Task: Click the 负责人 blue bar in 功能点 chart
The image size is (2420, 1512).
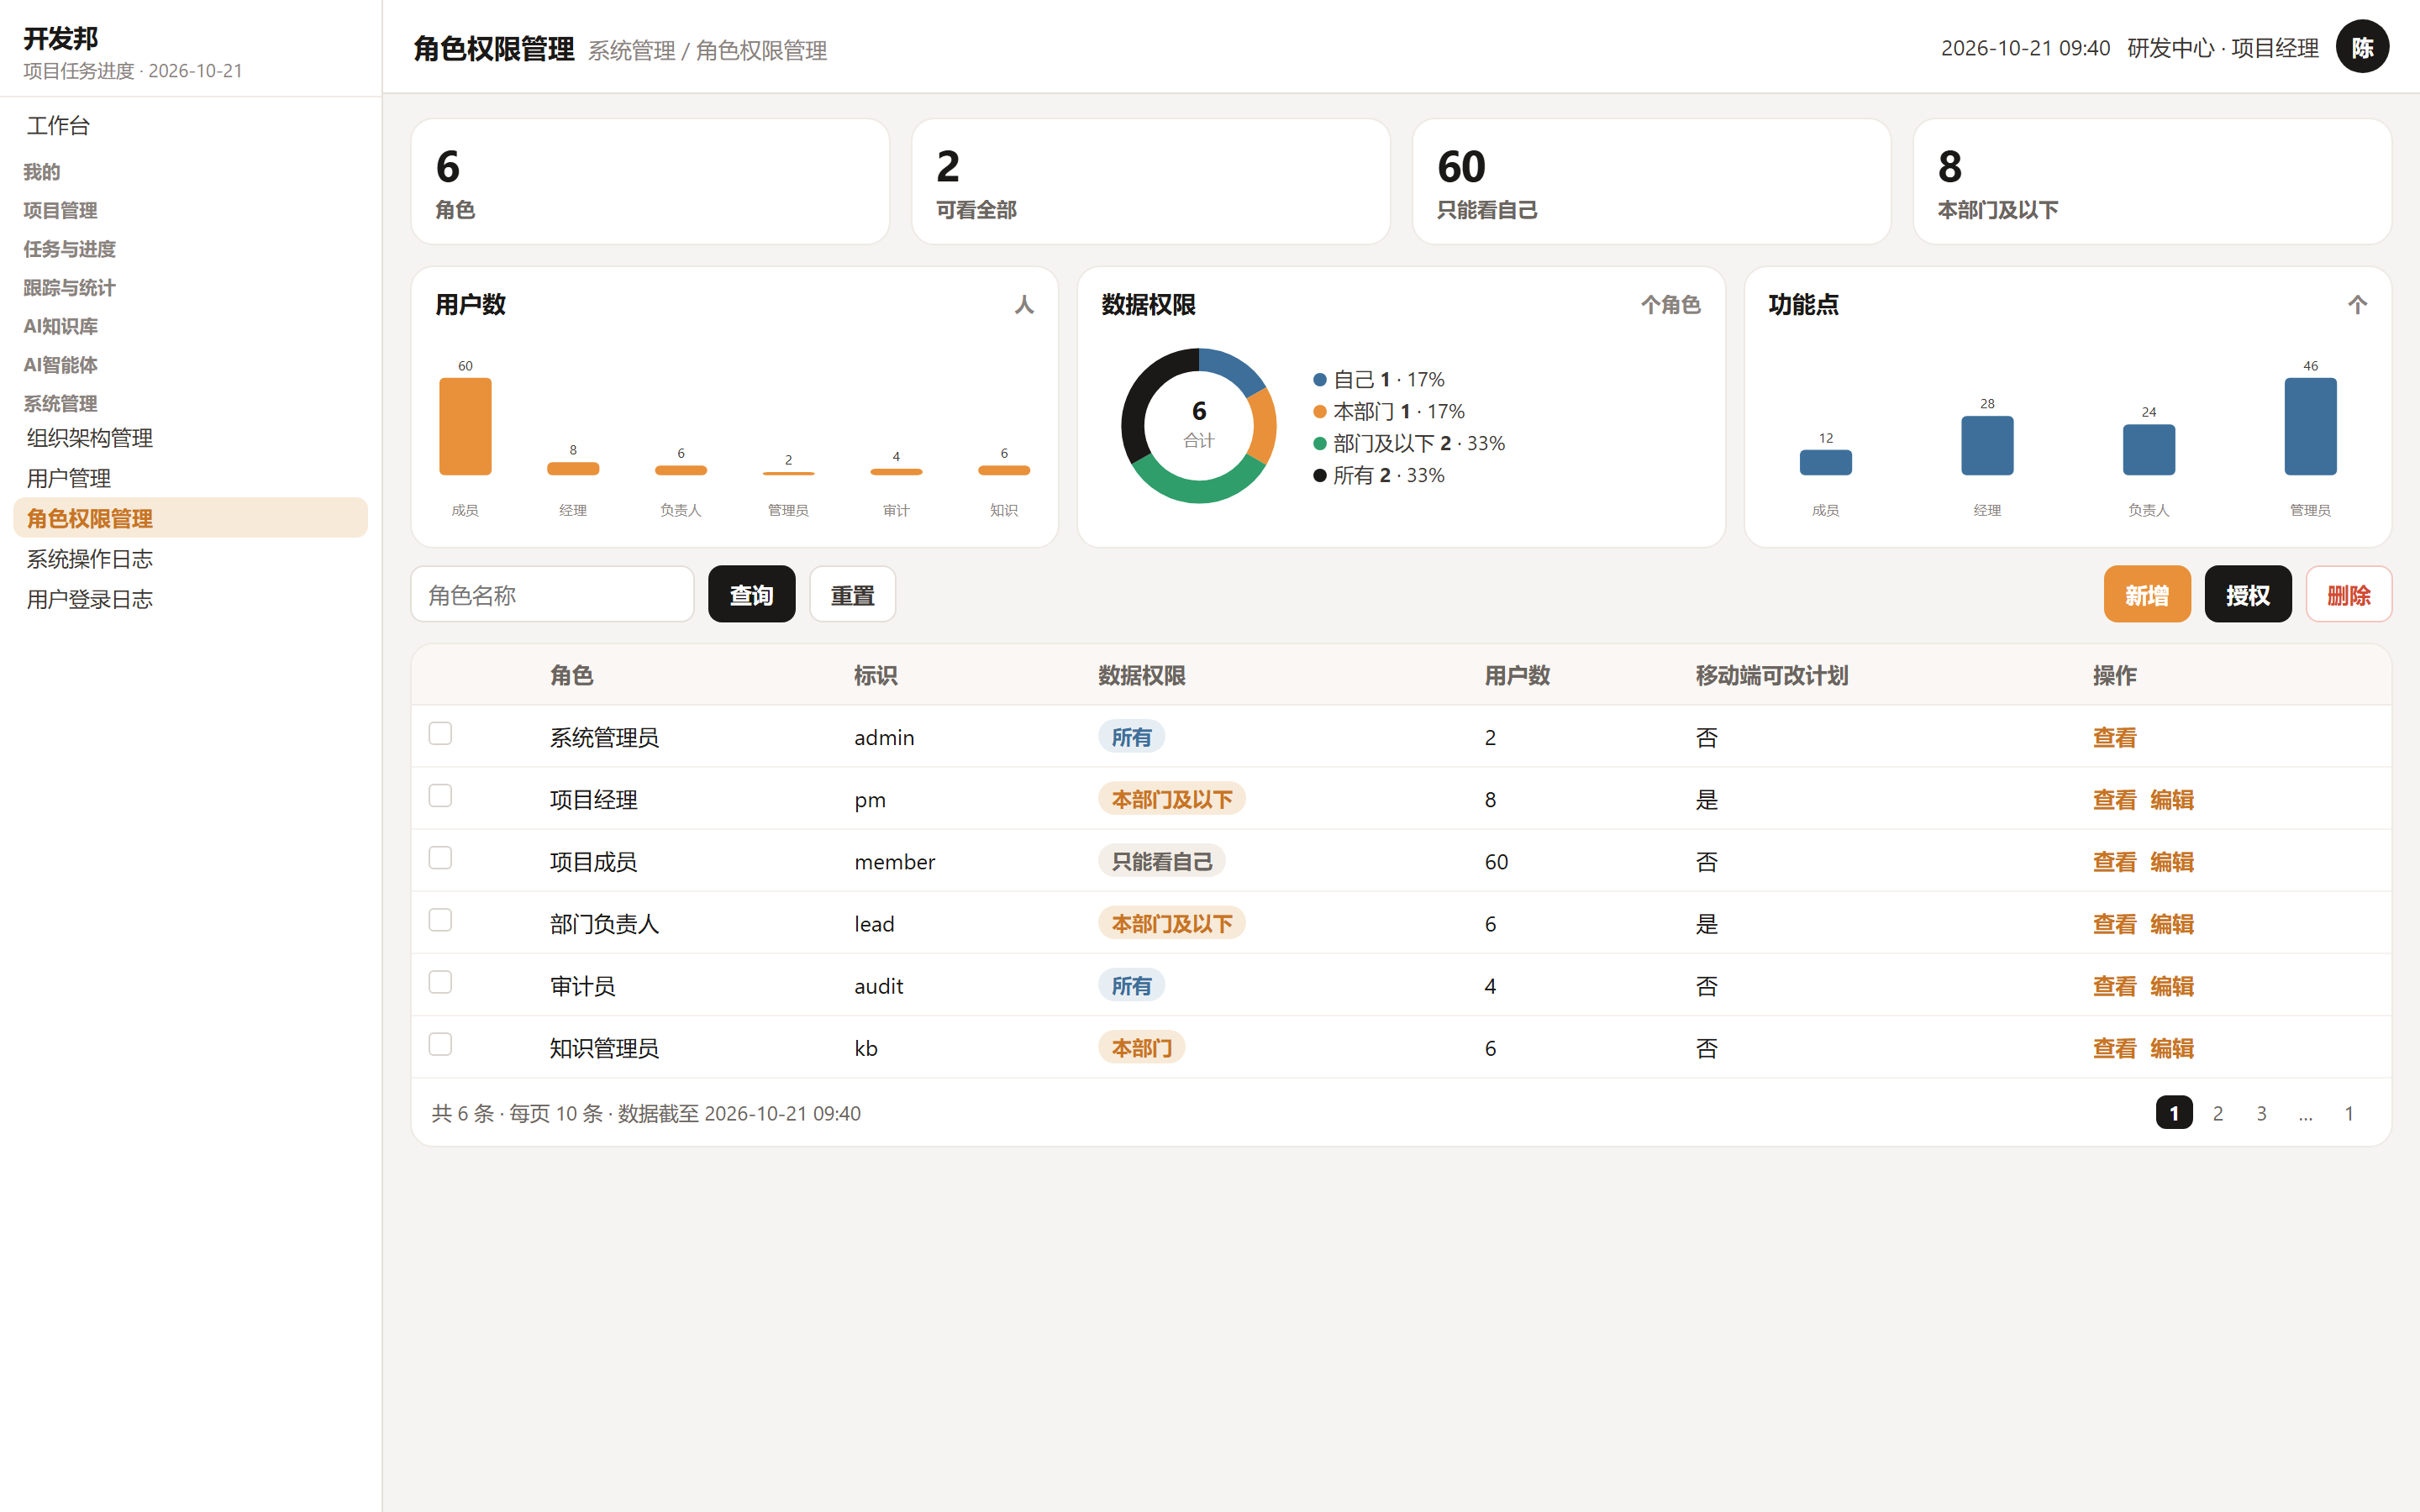Action: (2148, 450)
